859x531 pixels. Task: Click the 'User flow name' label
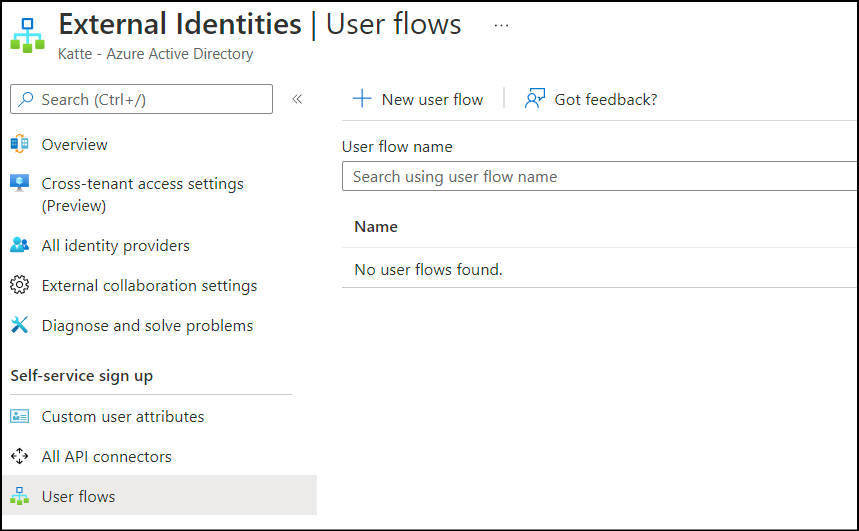coord(397,147)
